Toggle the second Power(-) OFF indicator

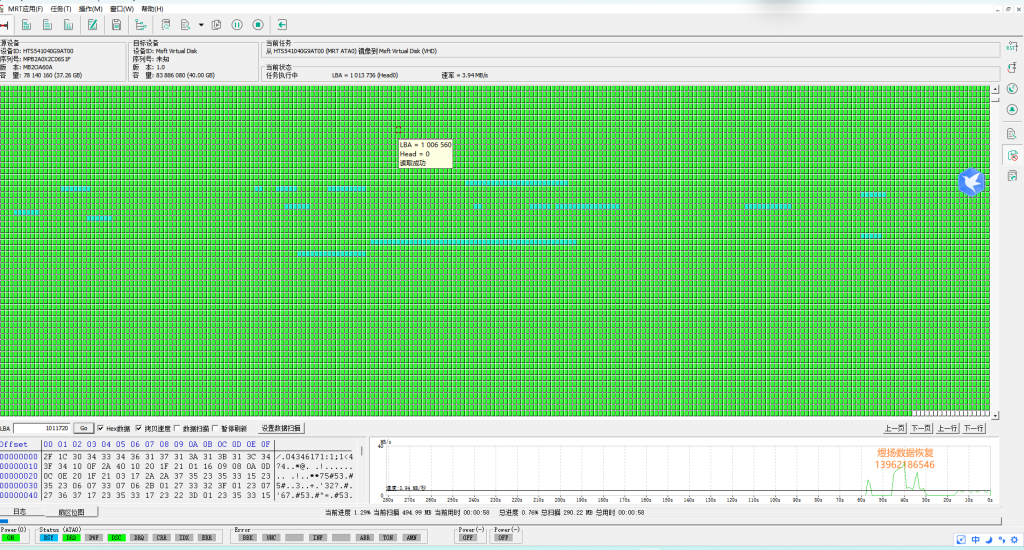504,538
